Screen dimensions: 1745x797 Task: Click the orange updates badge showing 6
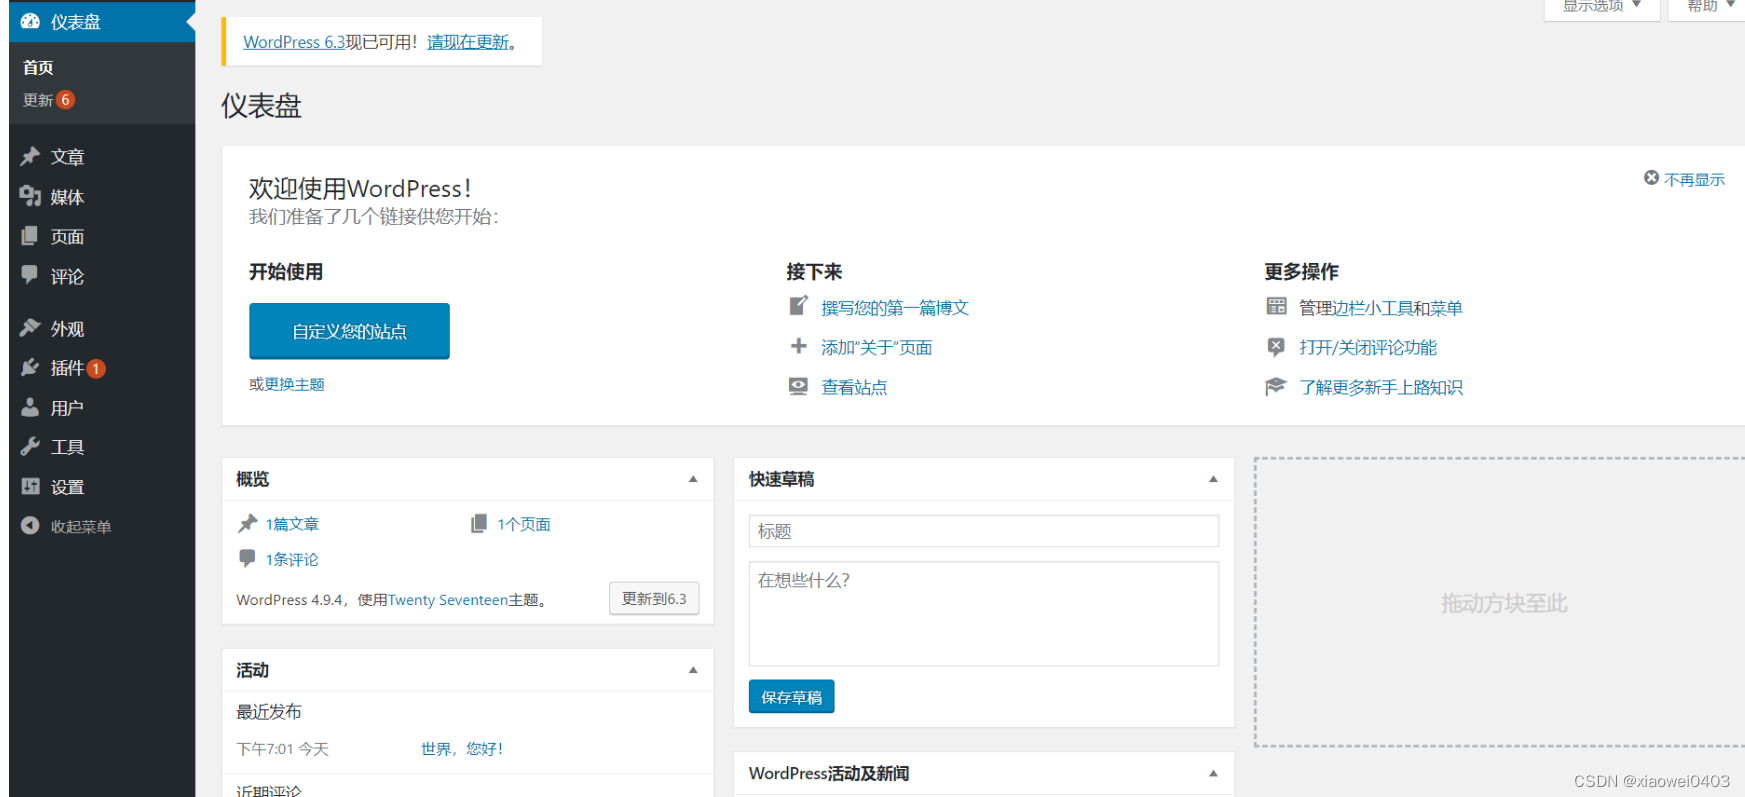point(65,99)
